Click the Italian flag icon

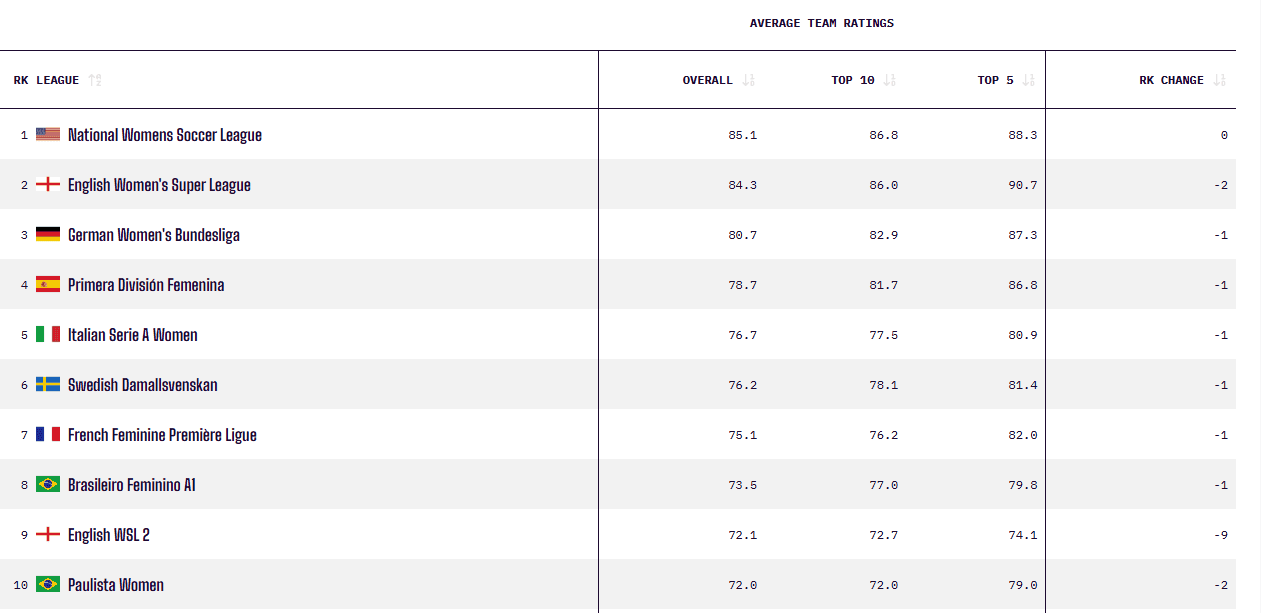[x=48, y=334]
